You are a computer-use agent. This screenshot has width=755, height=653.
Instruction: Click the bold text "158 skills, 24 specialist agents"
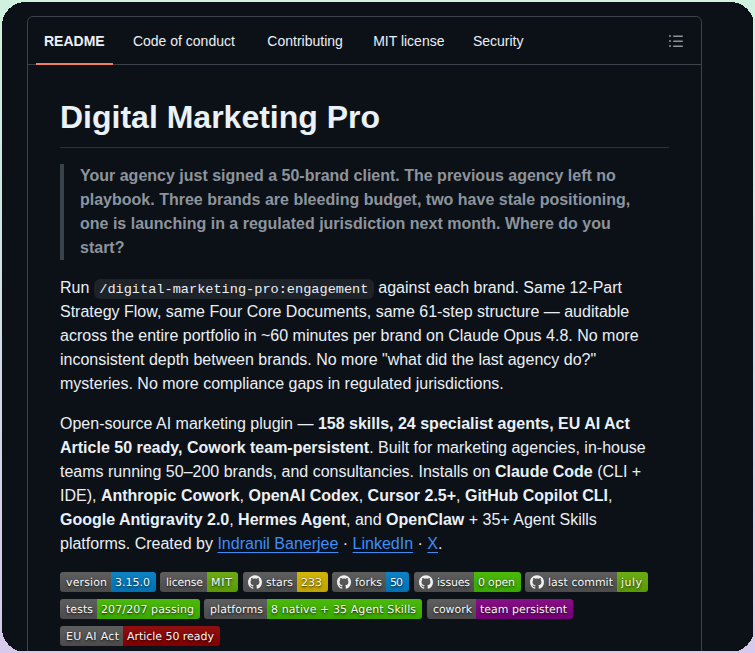pyautogui.click(x=433, y=423)
